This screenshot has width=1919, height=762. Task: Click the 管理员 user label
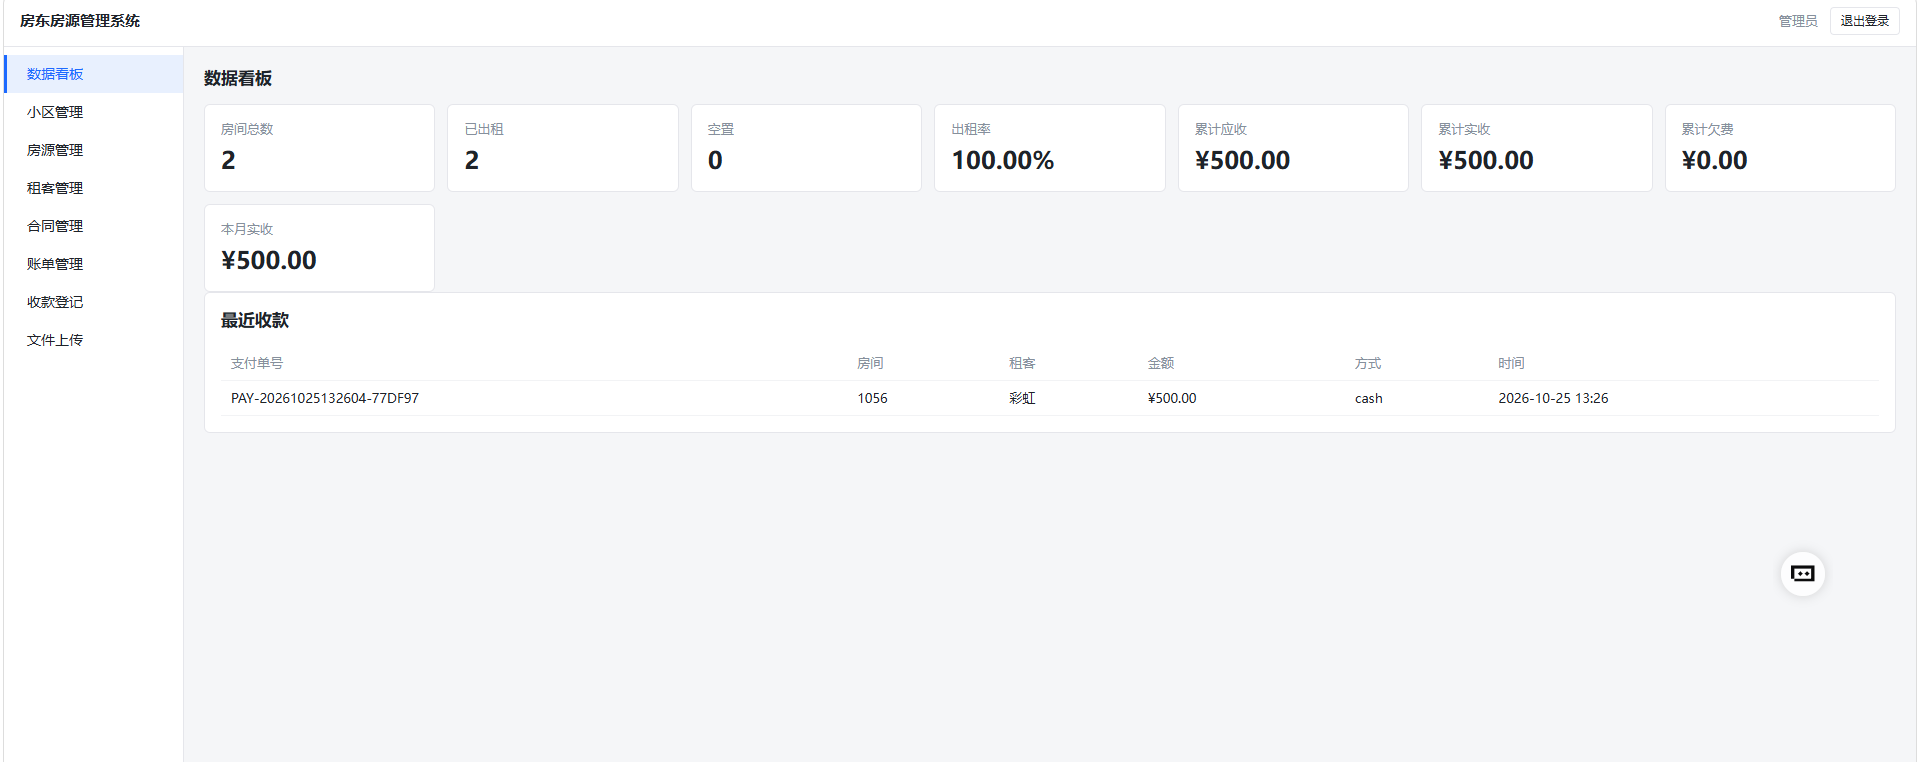(1797, 21)
